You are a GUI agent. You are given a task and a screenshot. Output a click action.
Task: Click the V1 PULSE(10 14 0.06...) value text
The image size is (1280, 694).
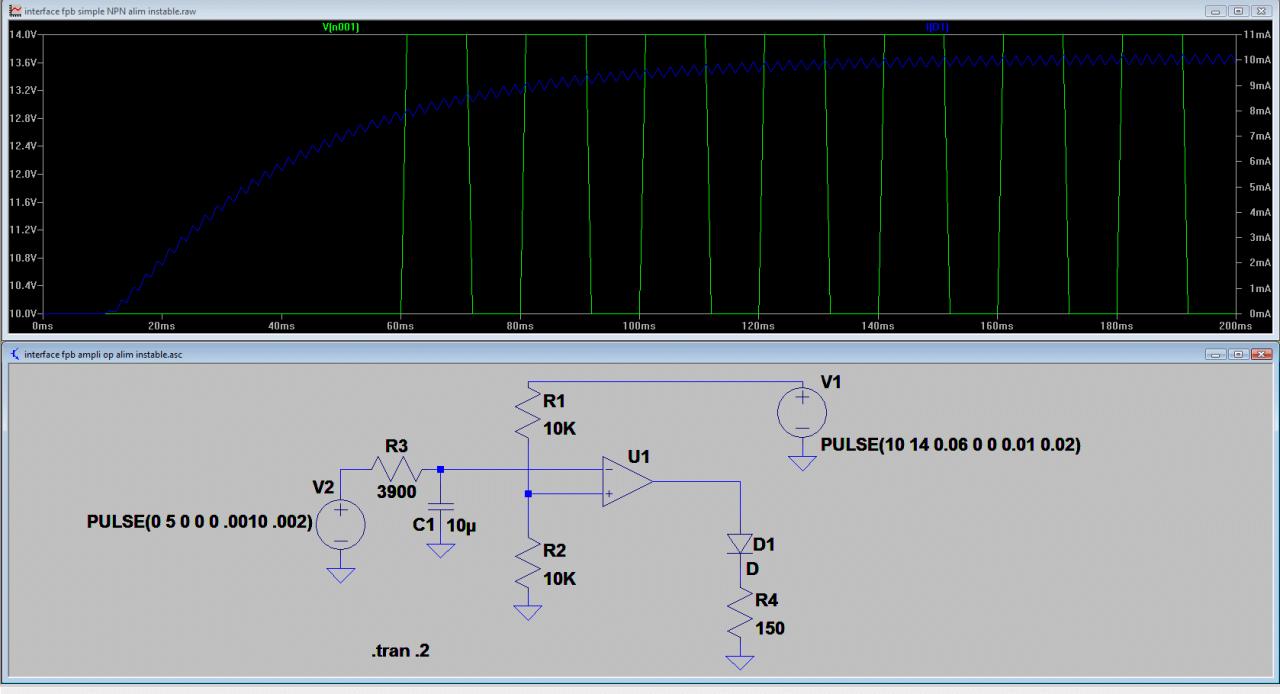(950, 445)
